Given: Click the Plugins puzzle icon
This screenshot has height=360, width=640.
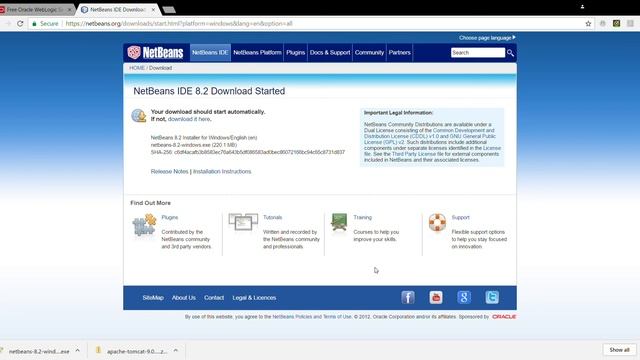Looking at the screenshot, I should click(144, 225).
